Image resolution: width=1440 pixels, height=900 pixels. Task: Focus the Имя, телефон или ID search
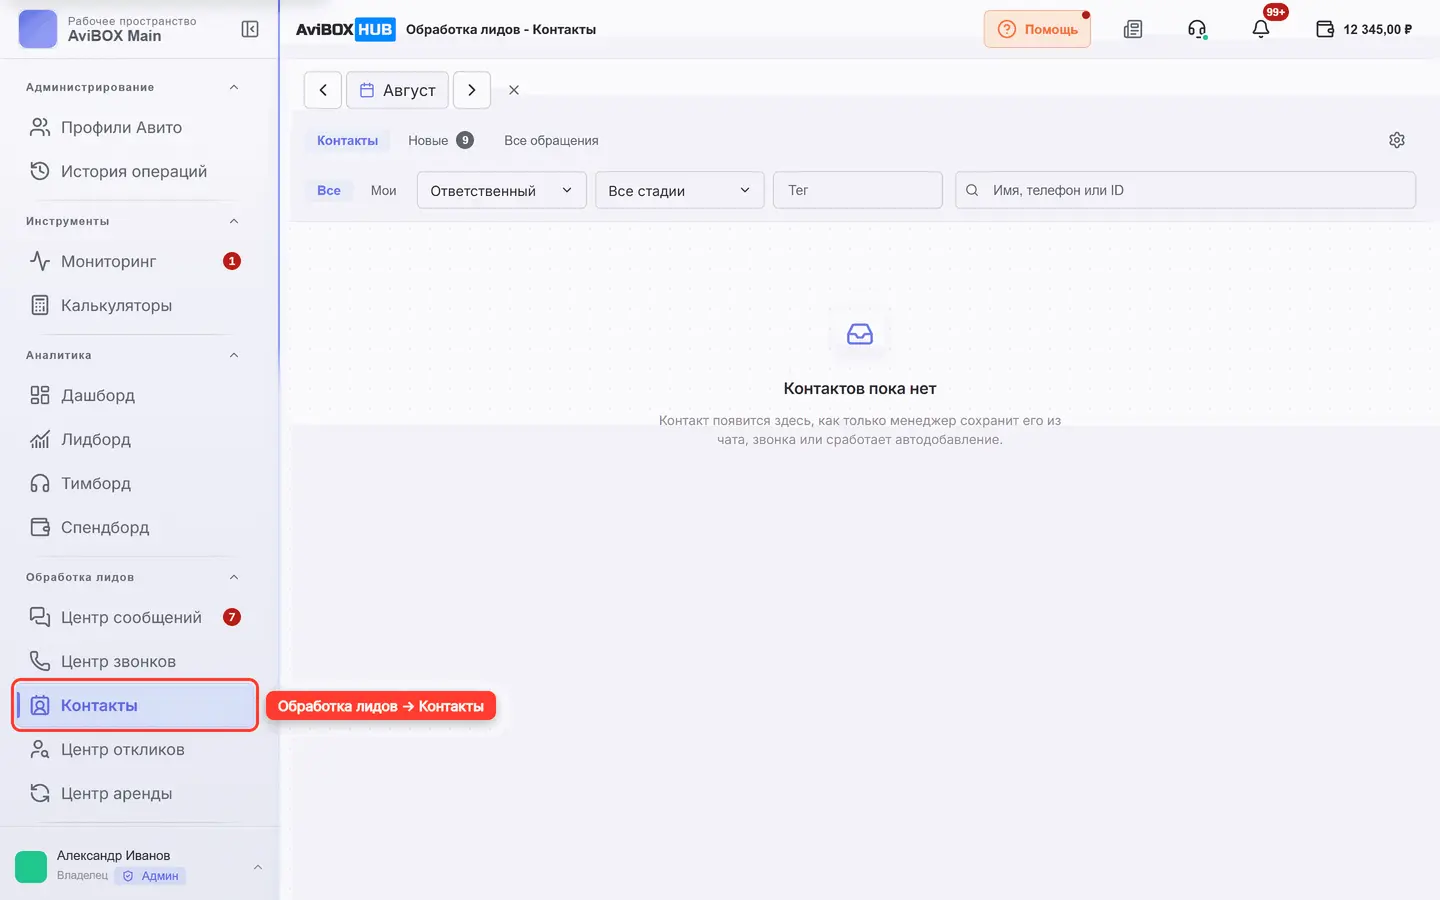tap(1185, 190)
